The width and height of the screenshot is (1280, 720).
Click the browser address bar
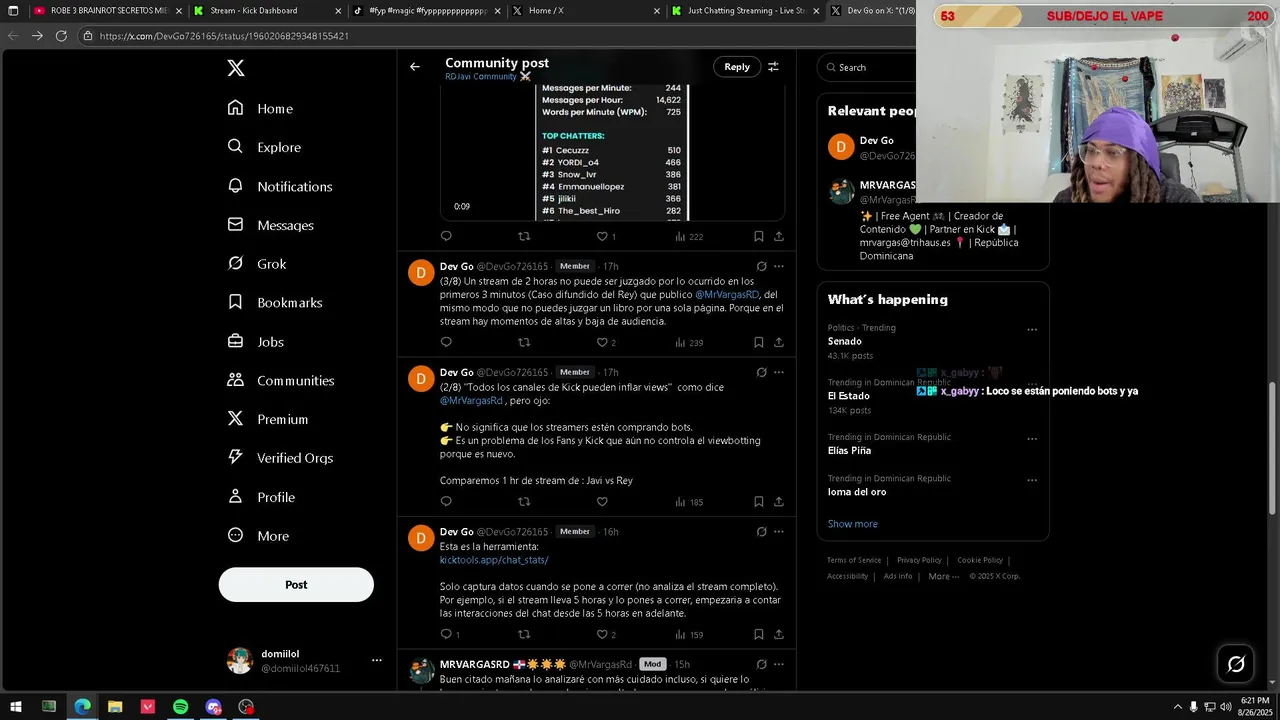[x=500, y=36]
